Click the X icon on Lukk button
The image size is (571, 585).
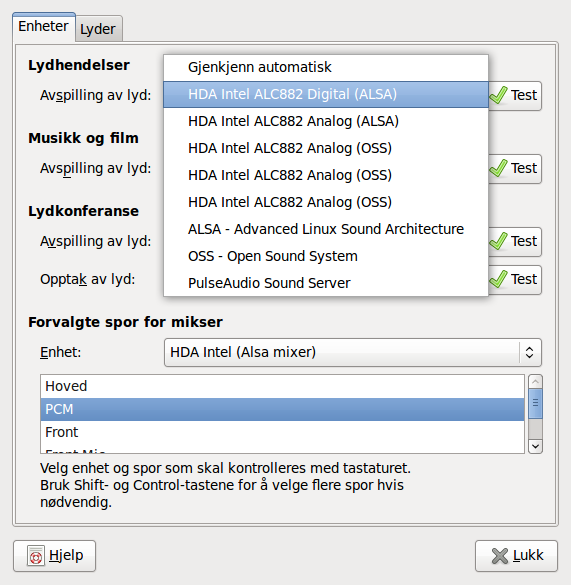point(500,556)
